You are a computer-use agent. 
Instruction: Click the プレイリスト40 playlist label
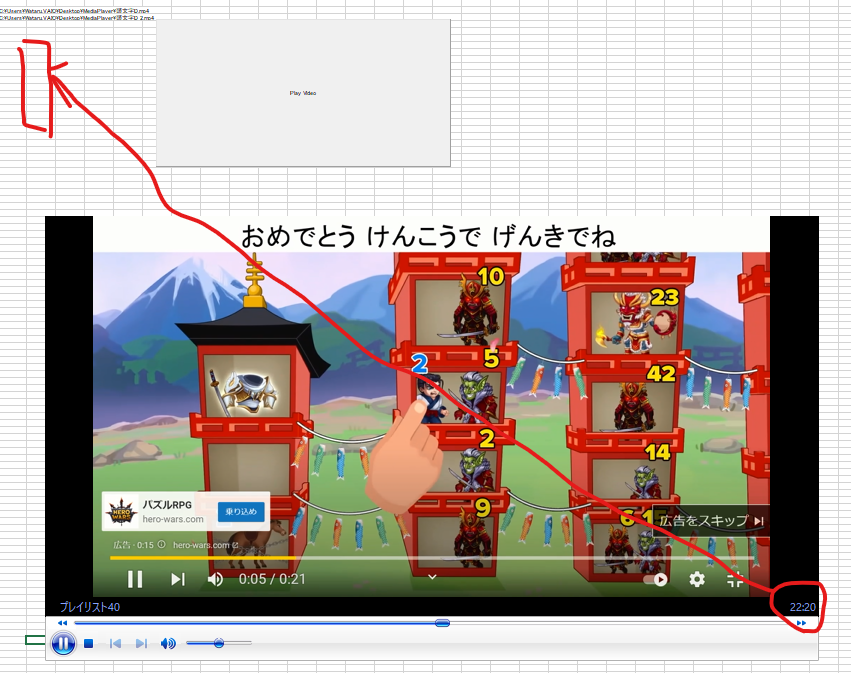(90, 607)
